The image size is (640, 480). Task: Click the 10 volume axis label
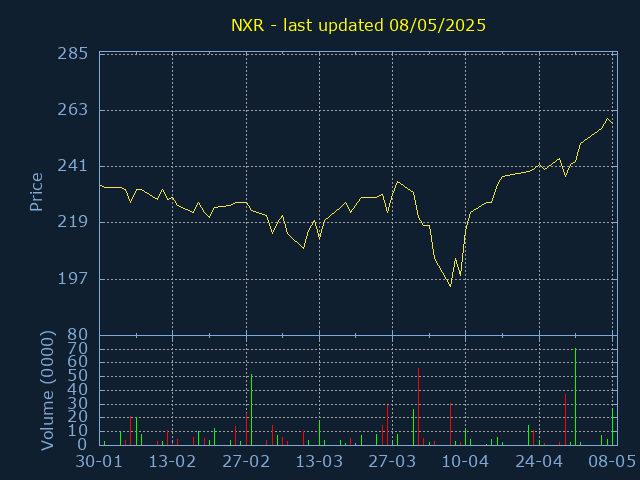[78, 431]
